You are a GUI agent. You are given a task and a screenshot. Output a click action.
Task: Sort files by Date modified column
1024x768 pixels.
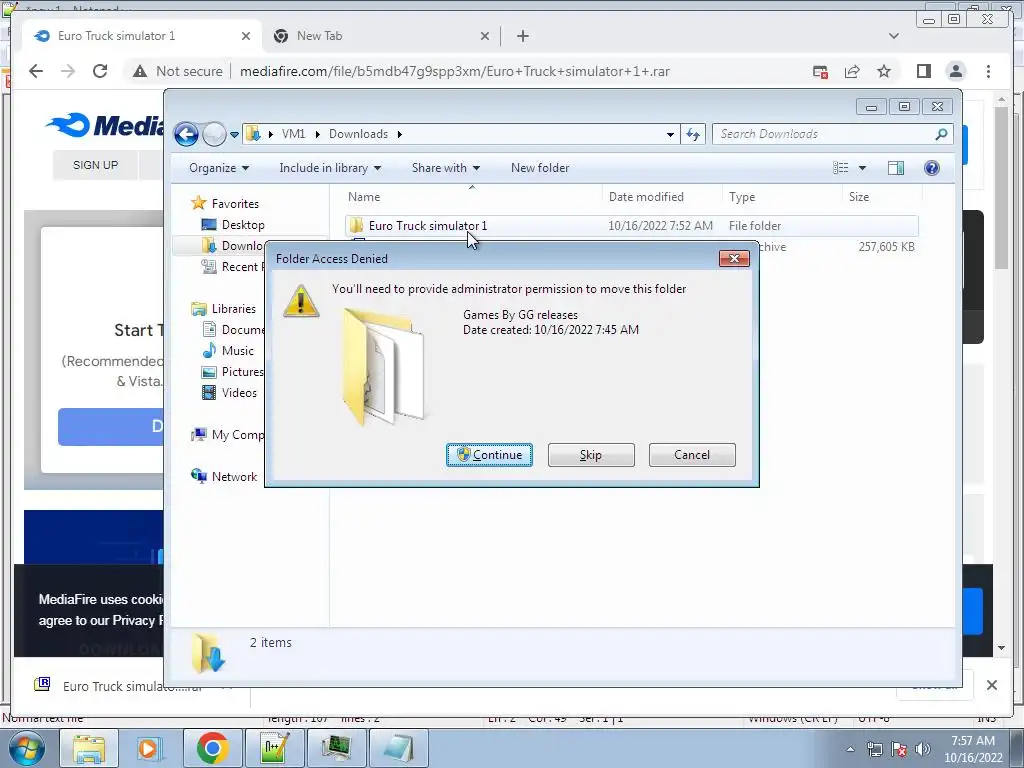coord(662,197)
